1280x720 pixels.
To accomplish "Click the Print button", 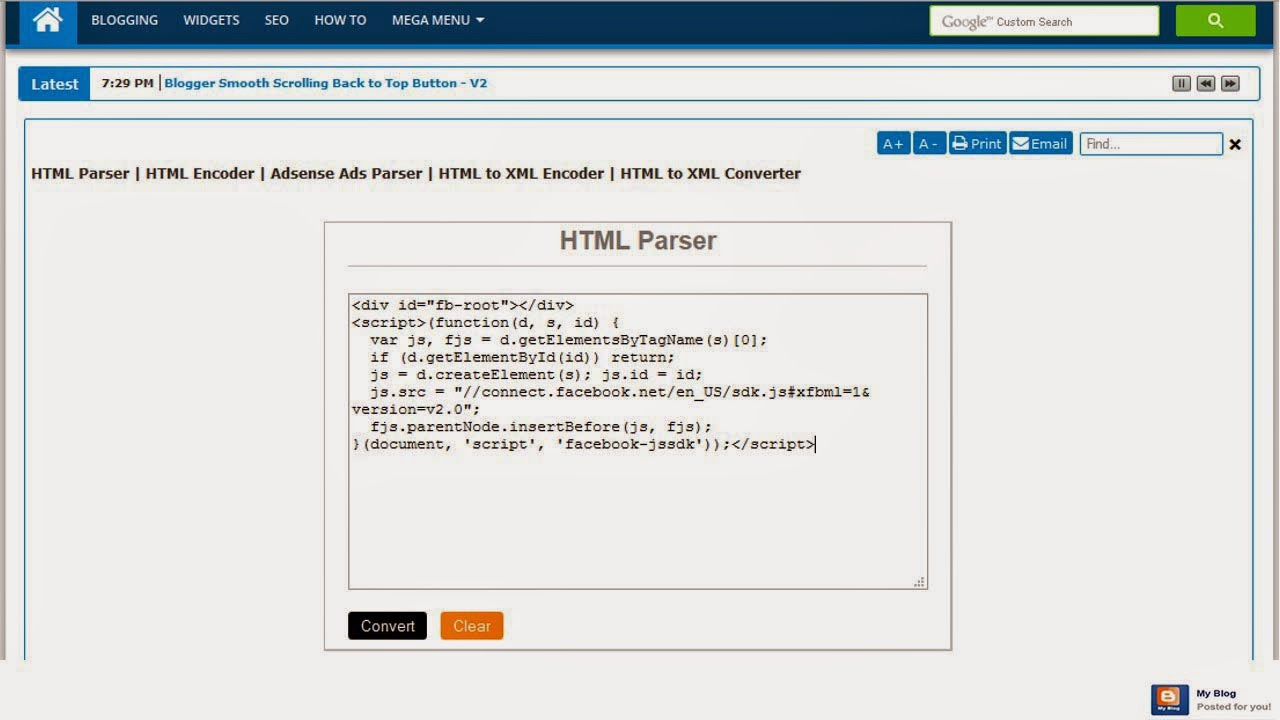I will [977, 144].
